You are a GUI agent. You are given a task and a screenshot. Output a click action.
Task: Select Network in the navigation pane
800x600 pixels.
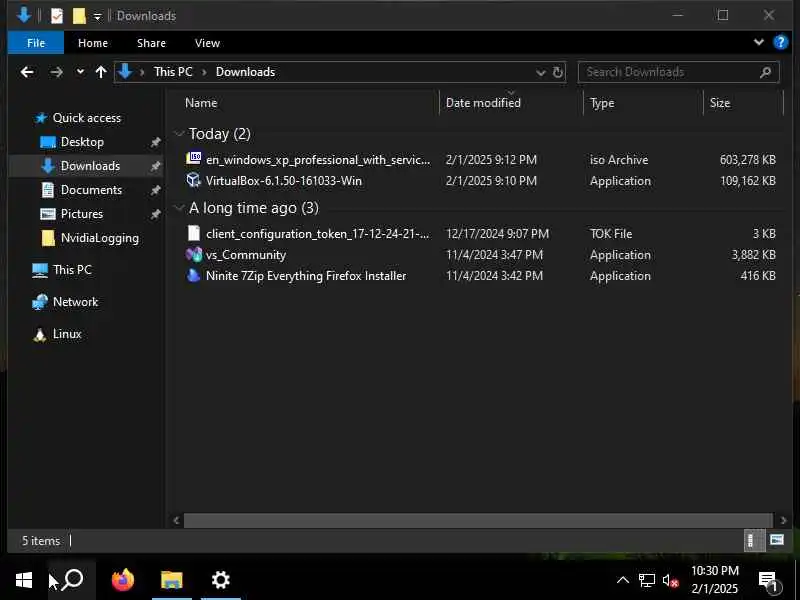click(x=75, y=302)
